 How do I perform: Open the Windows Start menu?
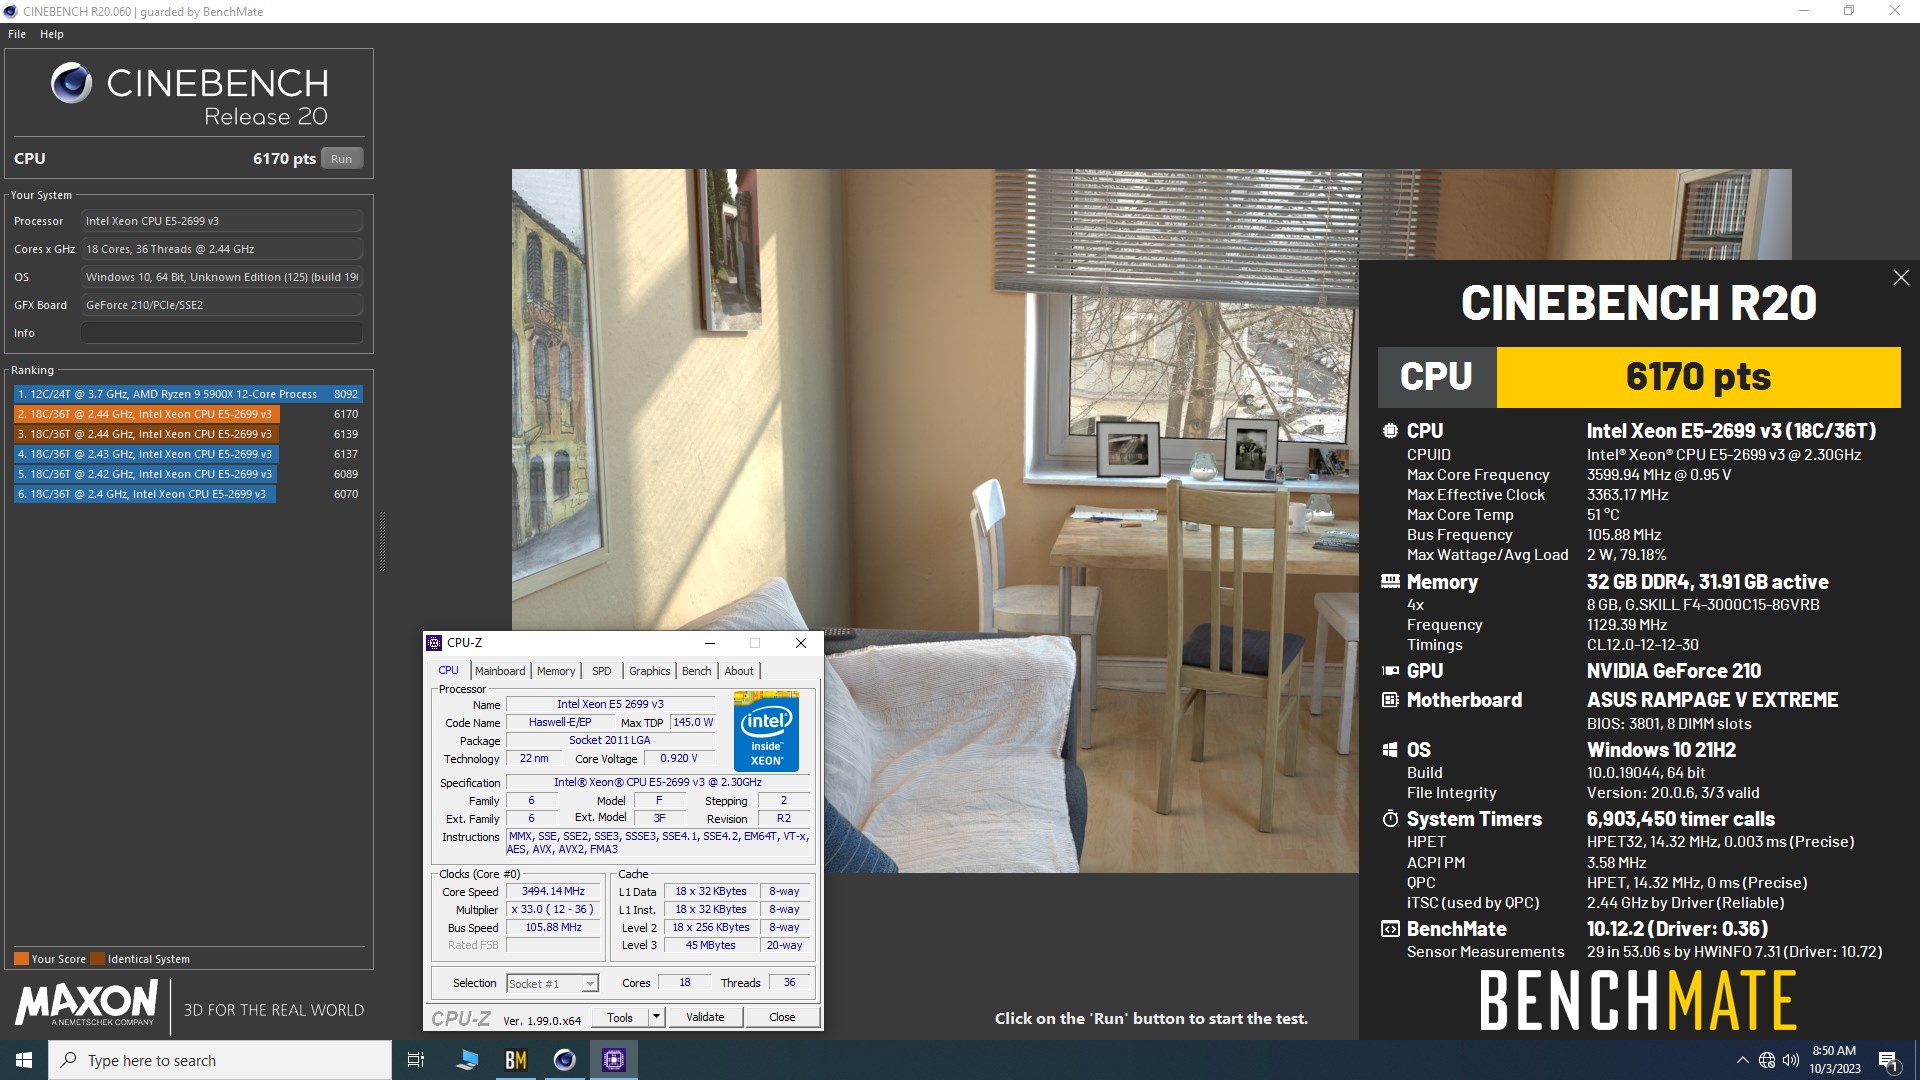pyautogui.click(x=24, y=1060)
